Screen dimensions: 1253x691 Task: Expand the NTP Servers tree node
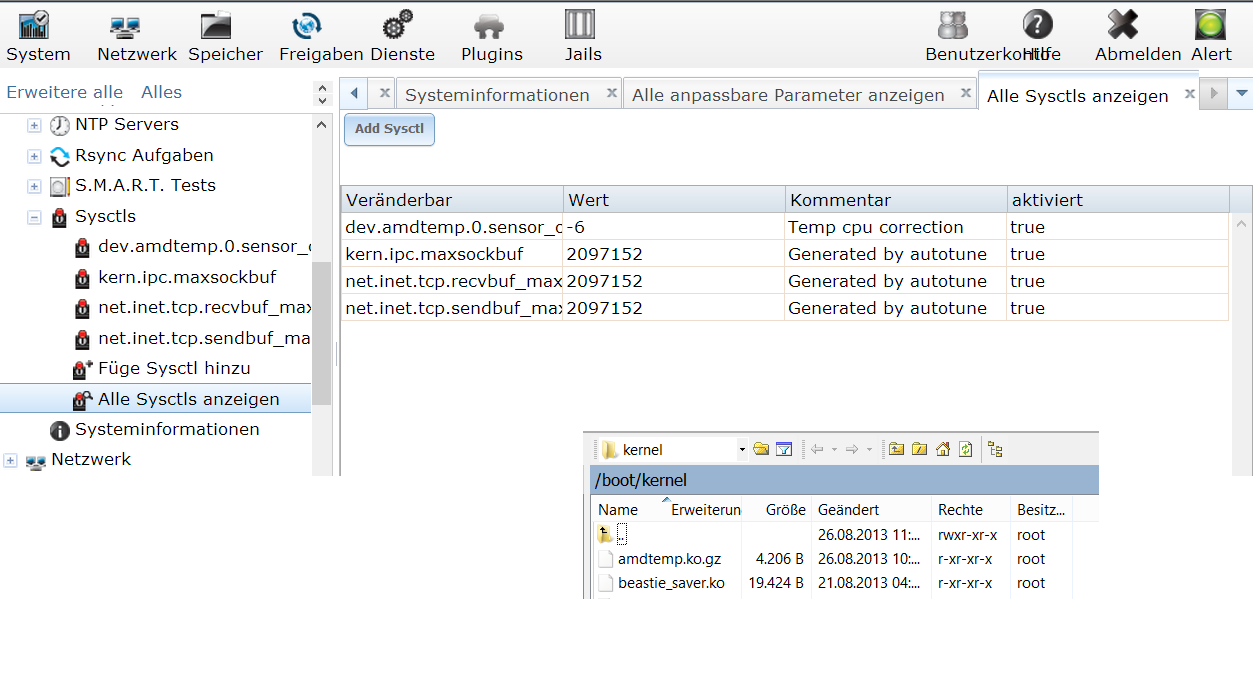(x=34, y=126)
